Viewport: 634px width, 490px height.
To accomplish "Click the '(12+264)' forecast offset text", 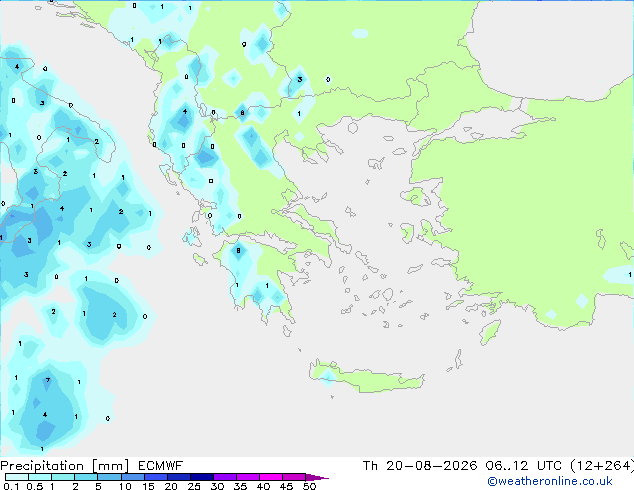I will point(602,466).
